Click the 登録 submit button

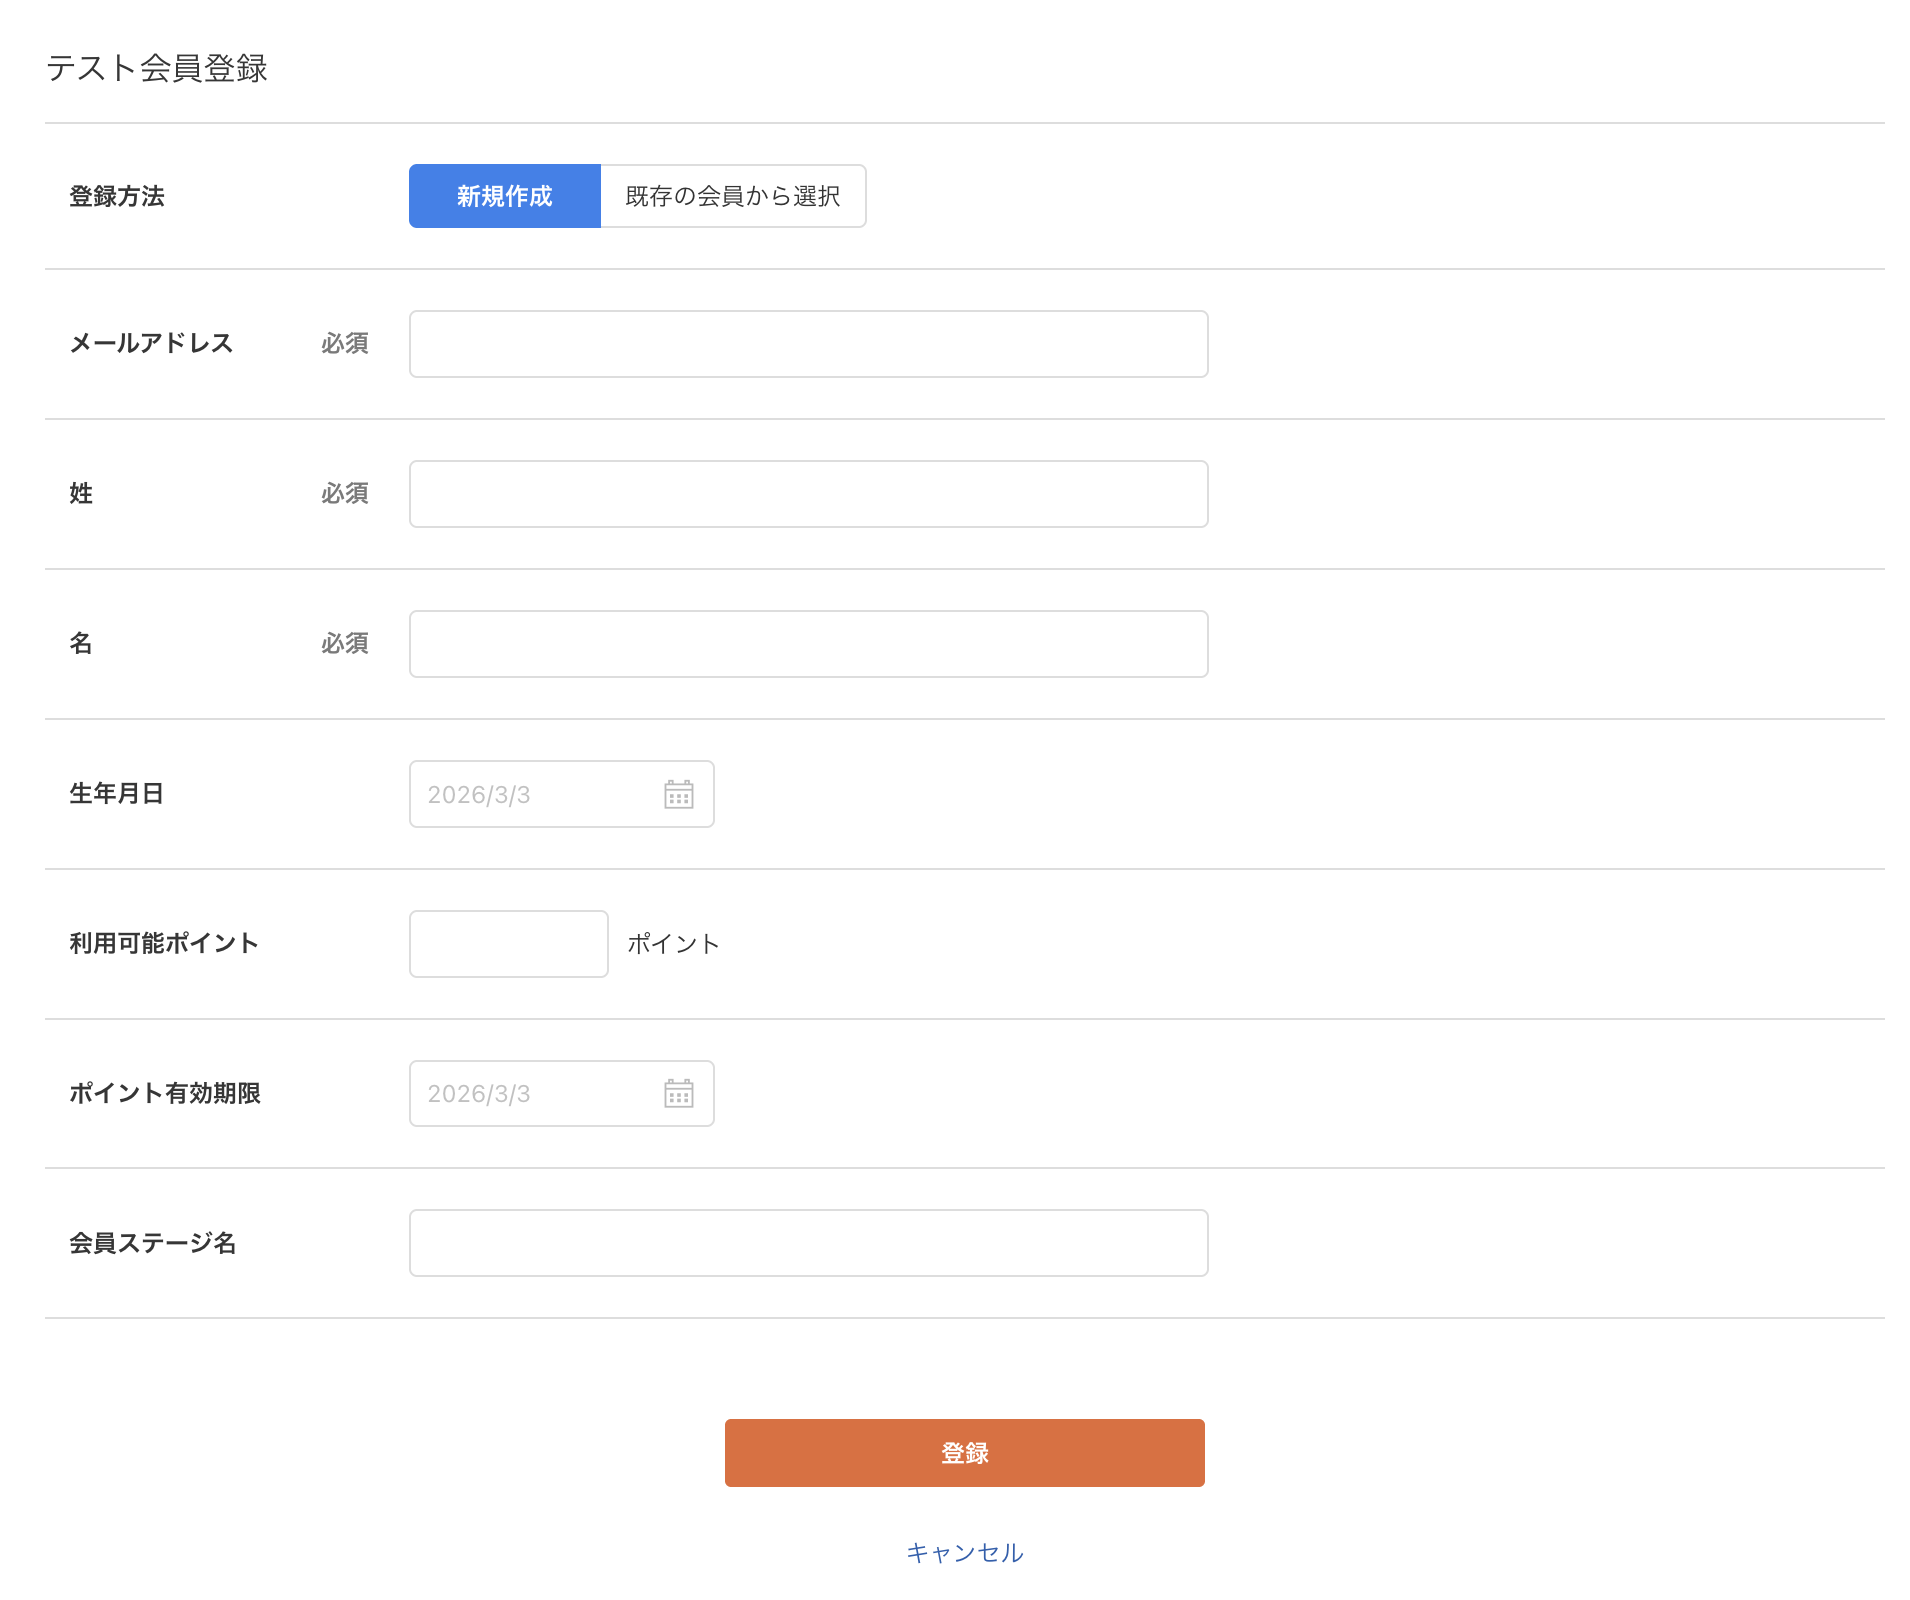(963, 1453)
